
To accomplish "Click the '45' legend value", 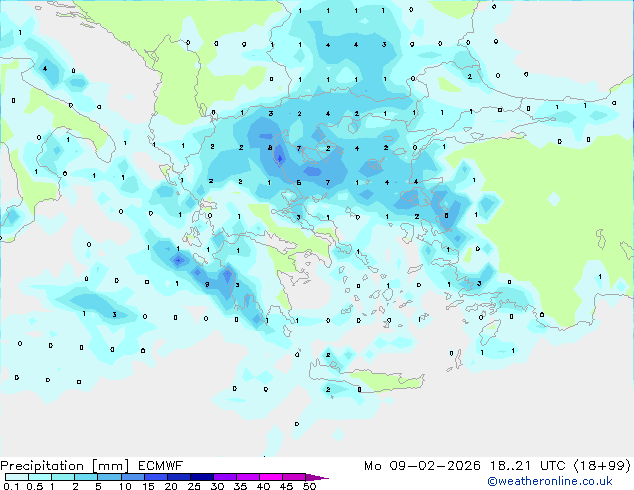I will click(286, 486).
